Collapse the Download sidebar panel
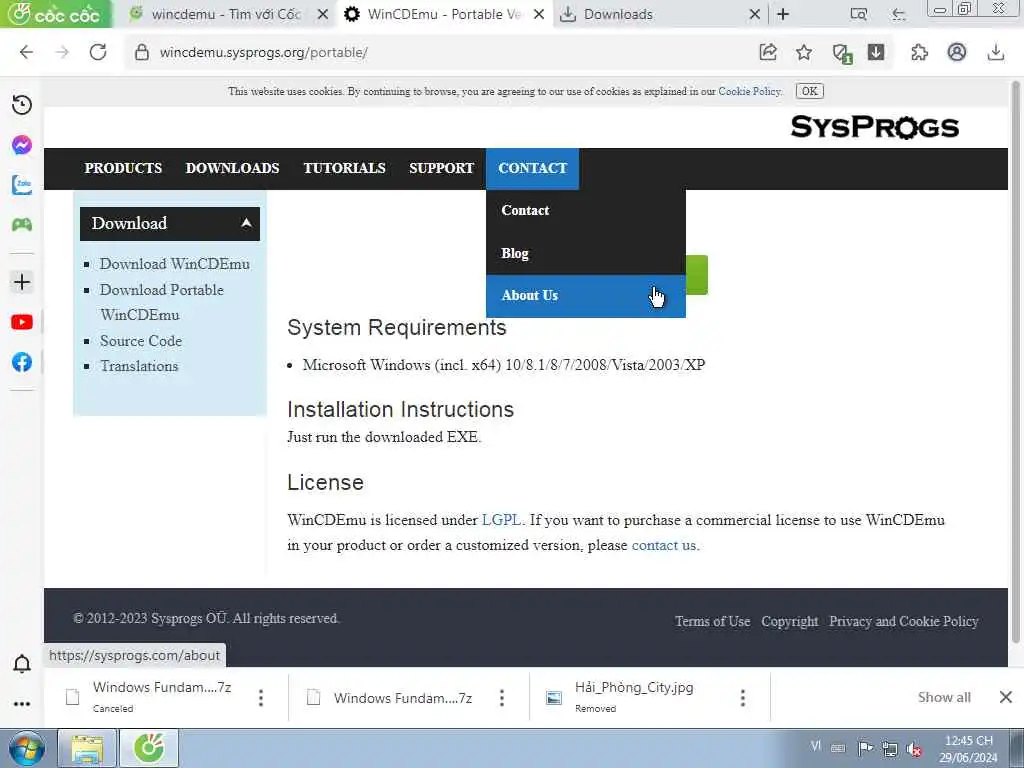 tap(246, 223)
